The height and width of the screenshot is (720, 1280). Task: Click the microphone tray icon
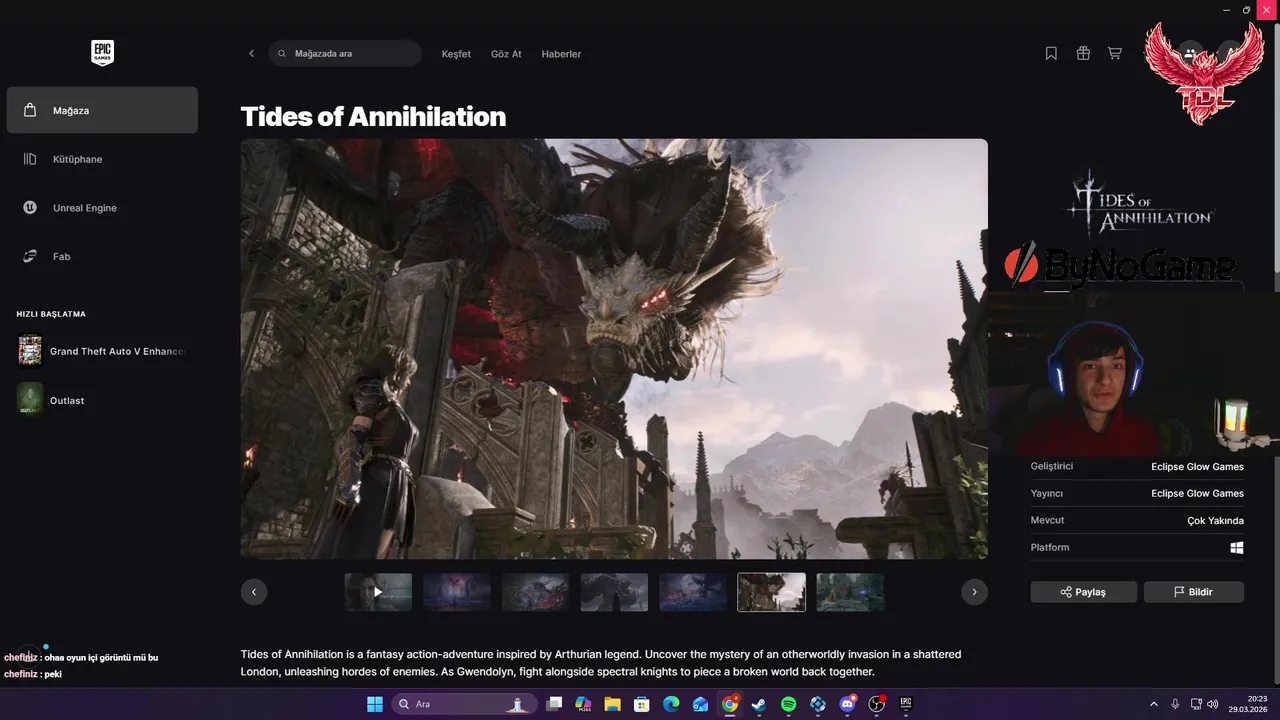1175,704
